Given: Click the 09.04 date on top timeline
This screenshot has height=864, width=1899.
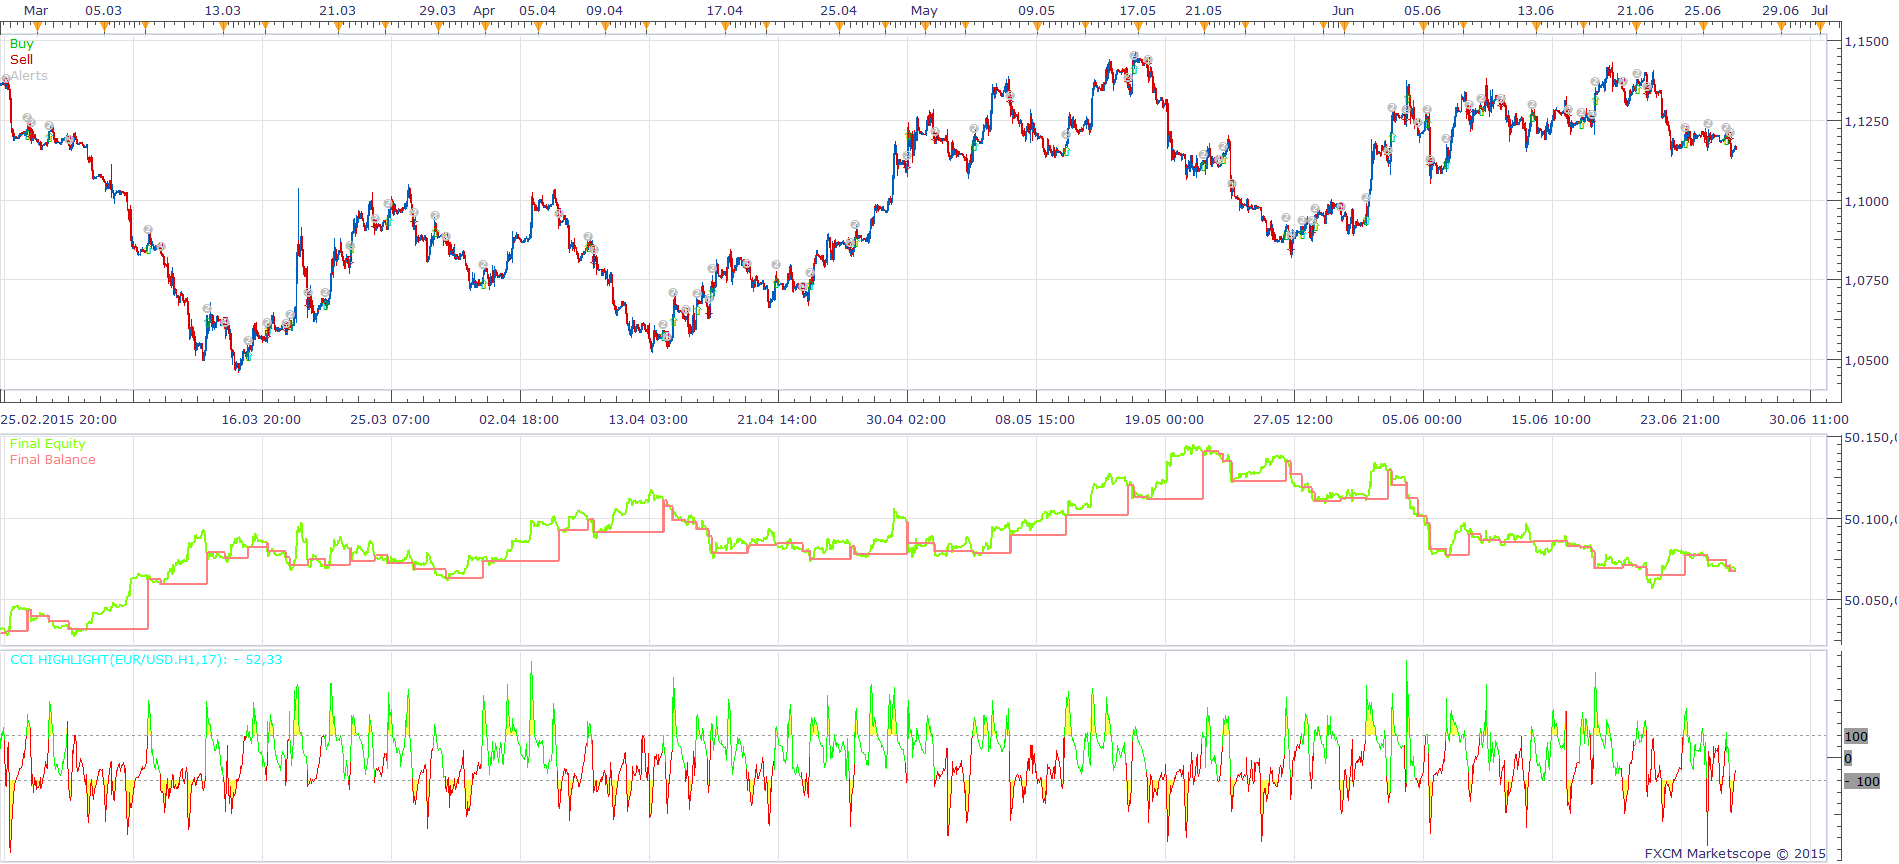Looking at the screenshot, I should point(604,11).
